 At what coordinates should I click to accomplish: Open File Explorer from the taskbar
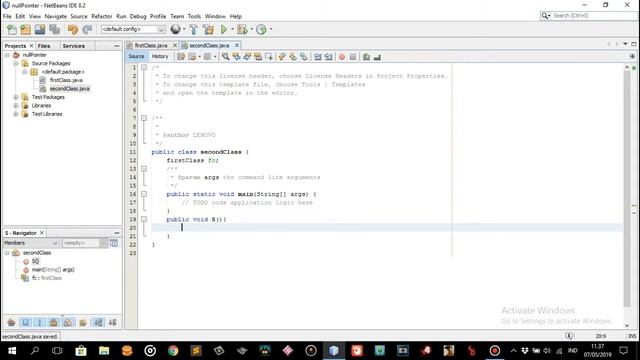[x=104, y=351]
